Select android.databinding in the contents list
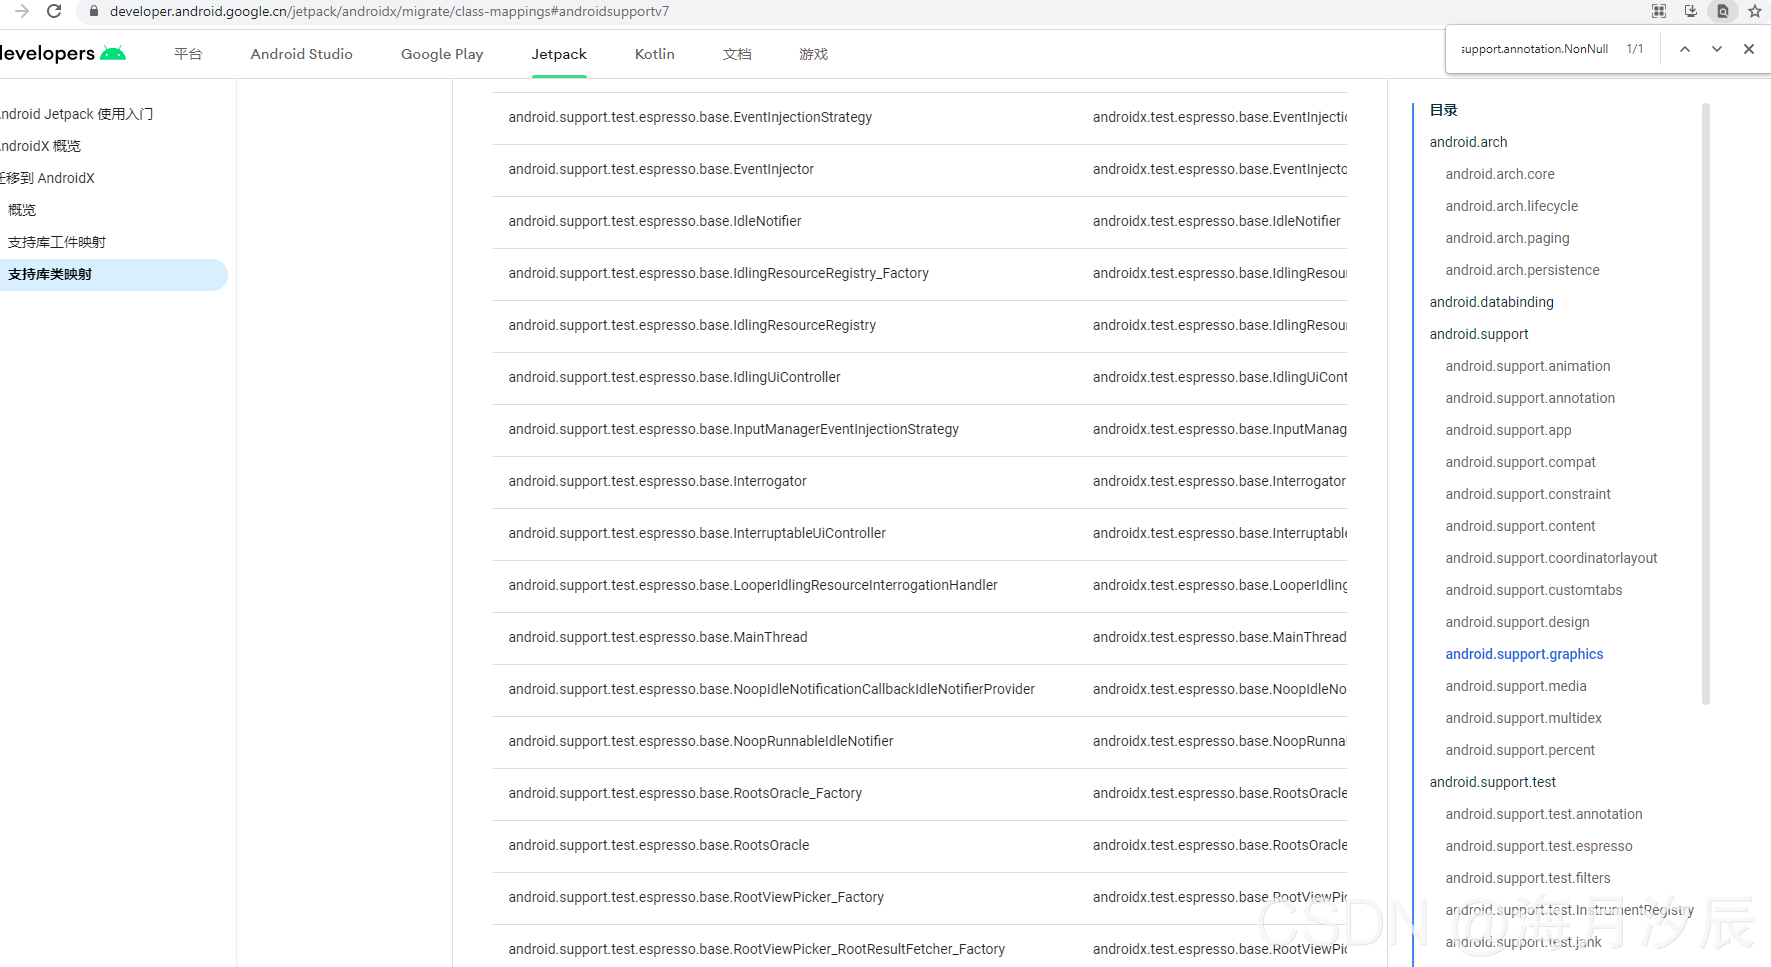This screenshot has width=1771, height=967. (1491, 301)
